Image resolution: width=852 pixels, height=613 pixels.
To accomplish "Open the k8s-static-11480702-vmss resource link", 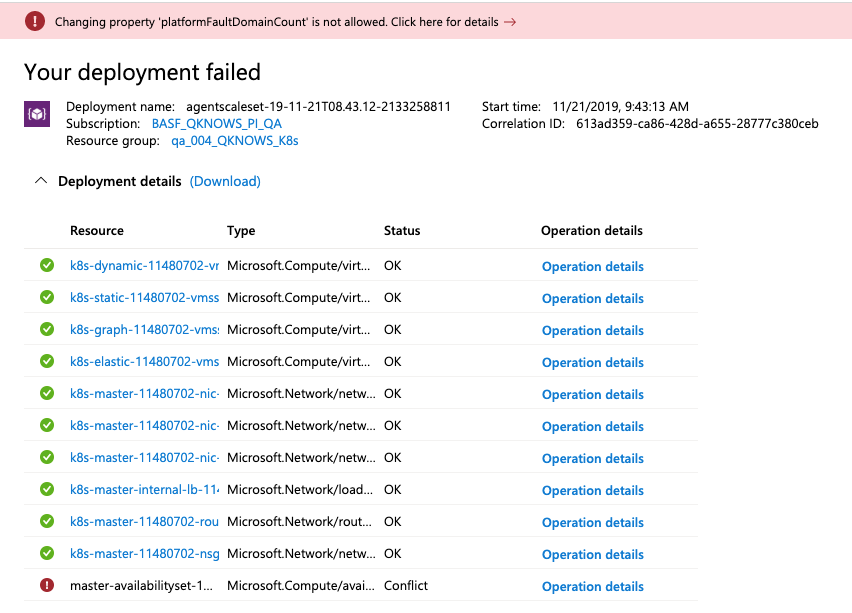I will pos(145,298).
